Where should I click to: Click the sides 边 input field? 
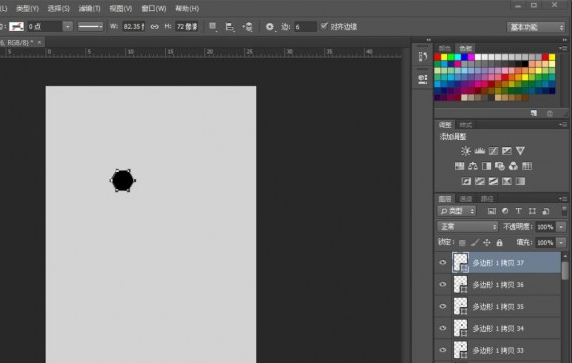coord(305,27)
